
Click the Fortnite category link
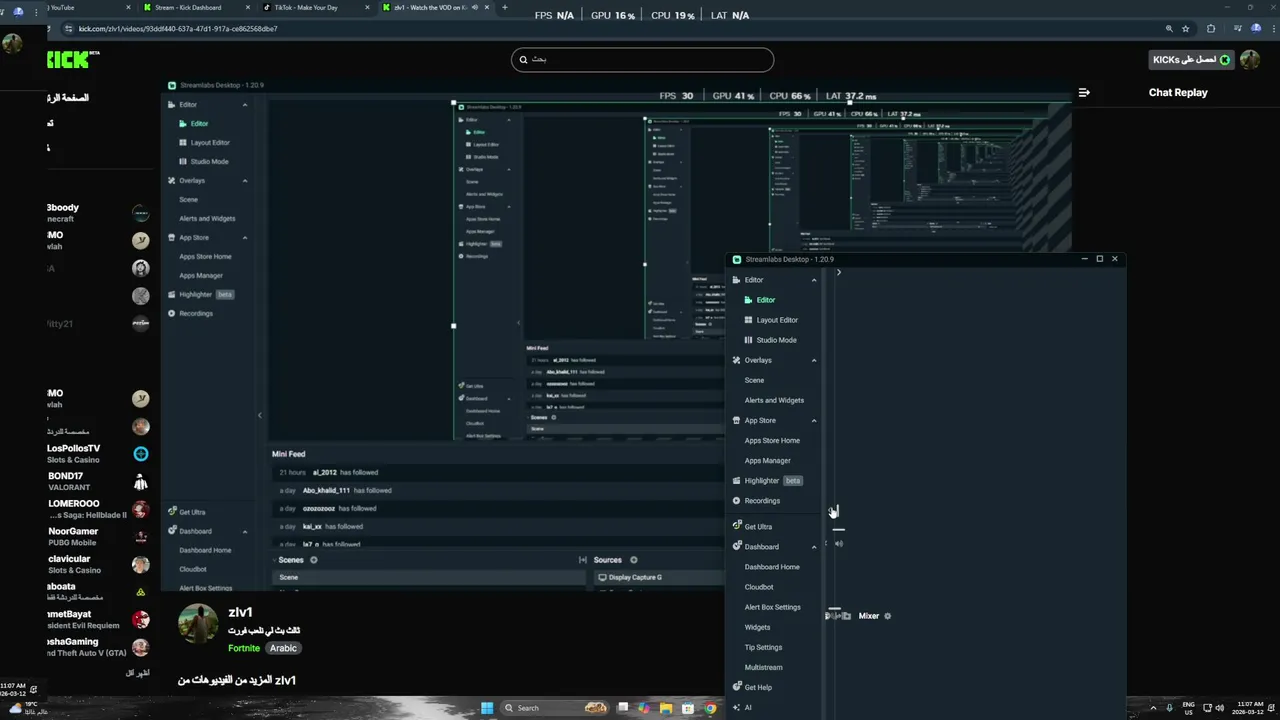tap(244, 648)
